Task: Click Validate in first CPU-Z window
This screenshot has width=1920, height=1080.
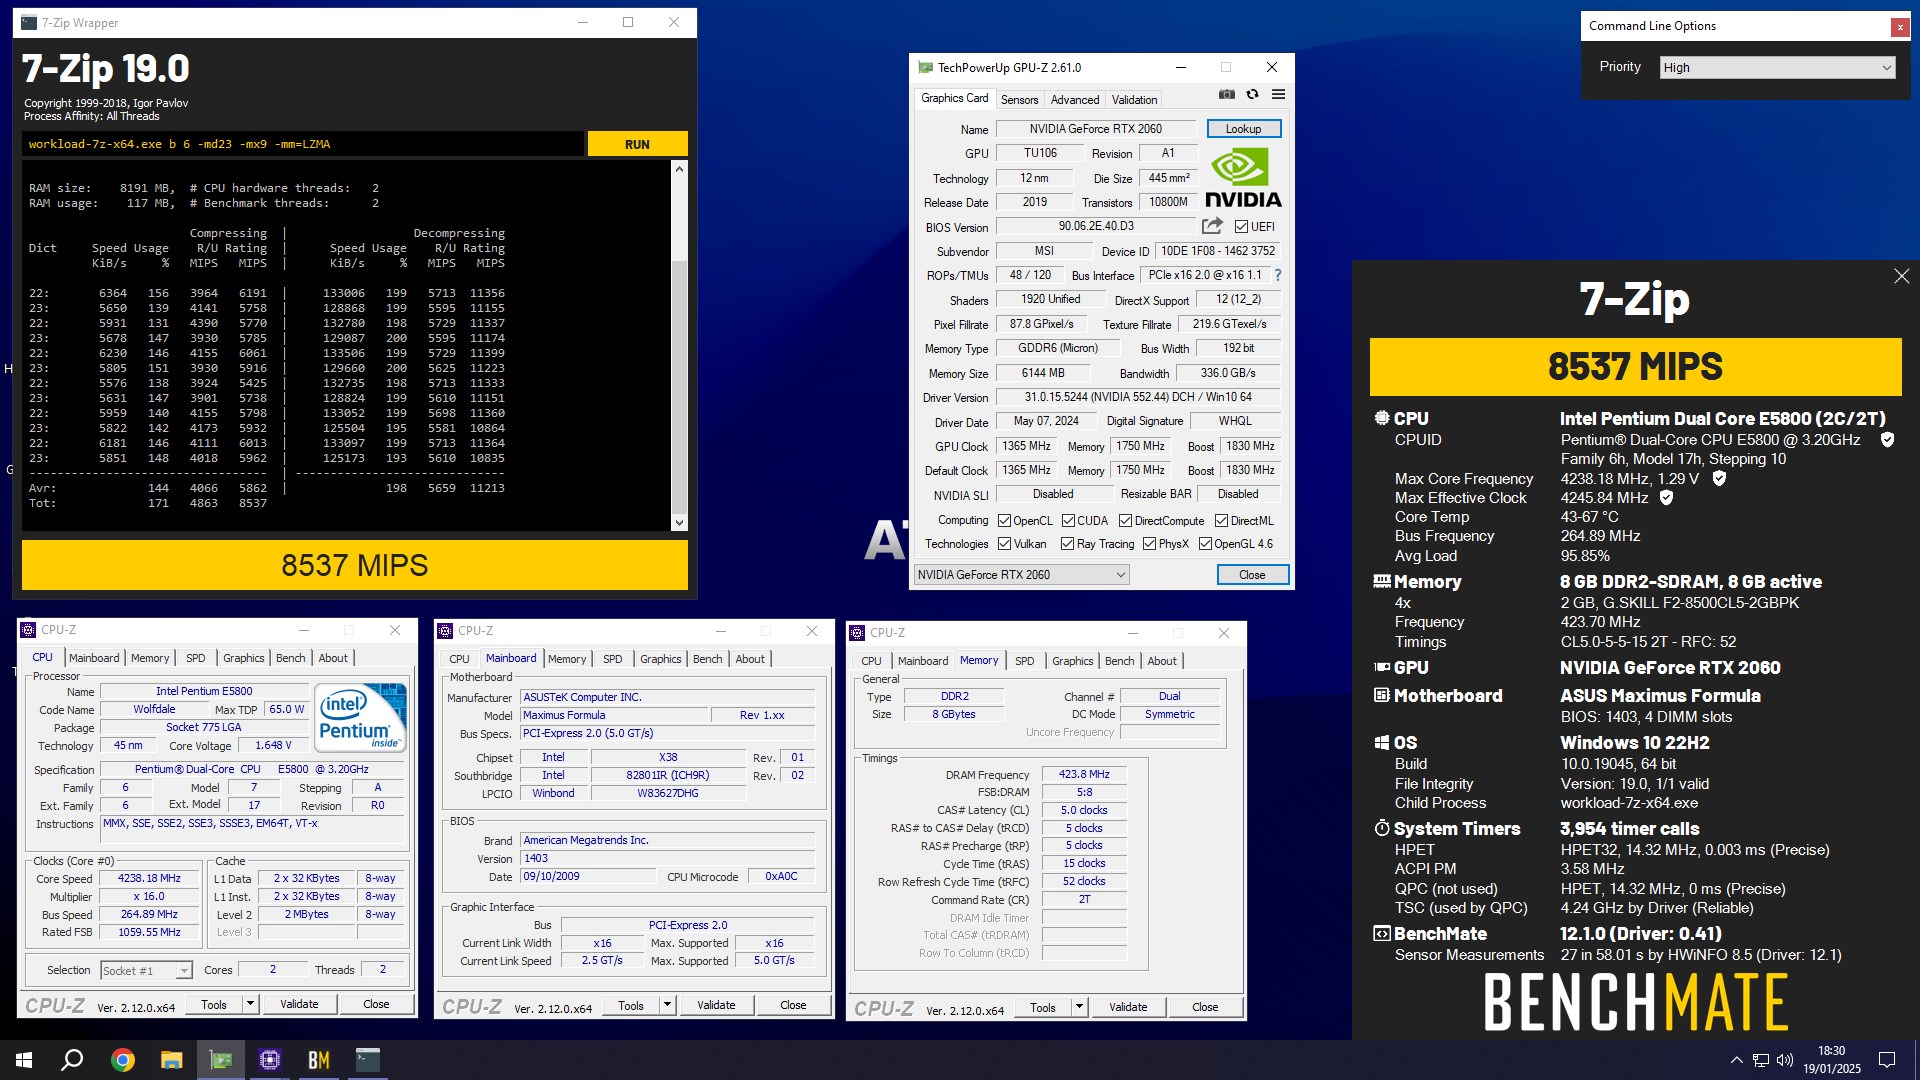Action: pos(299,1004)
